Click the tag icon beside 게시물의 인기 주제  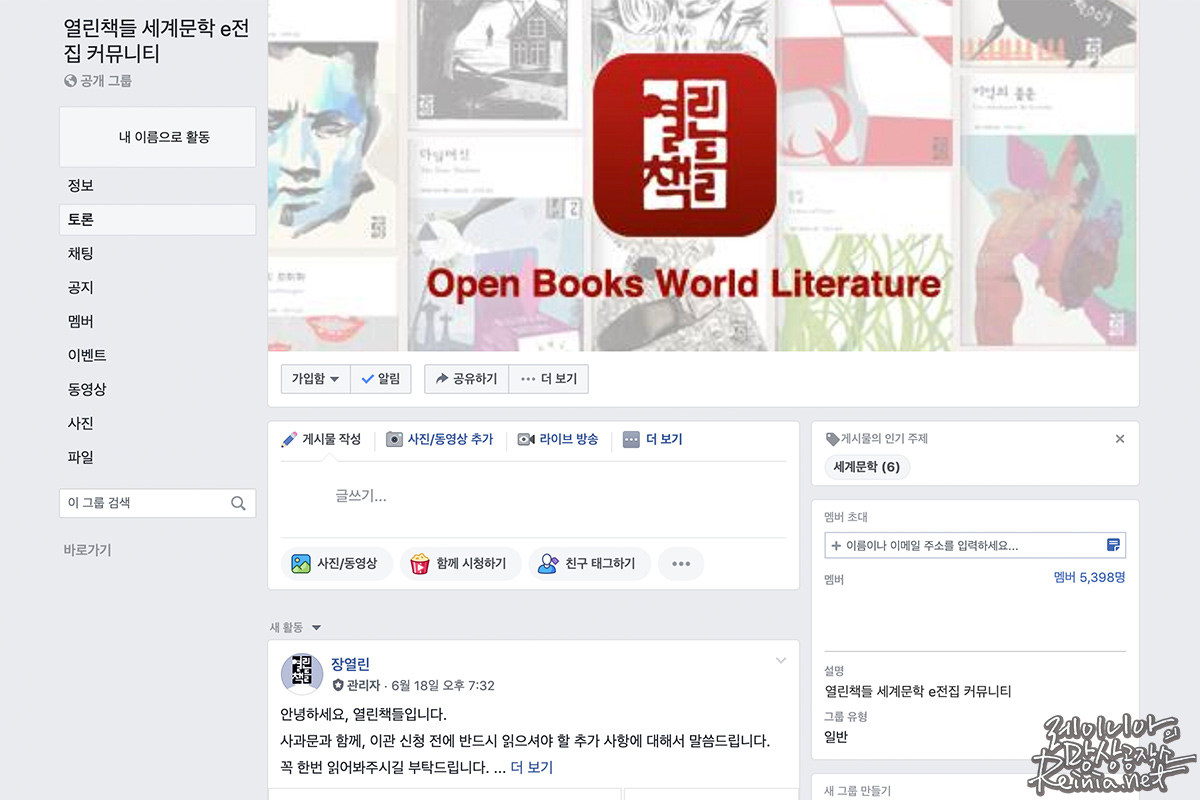pyautogui.click(x=832, y=439)
